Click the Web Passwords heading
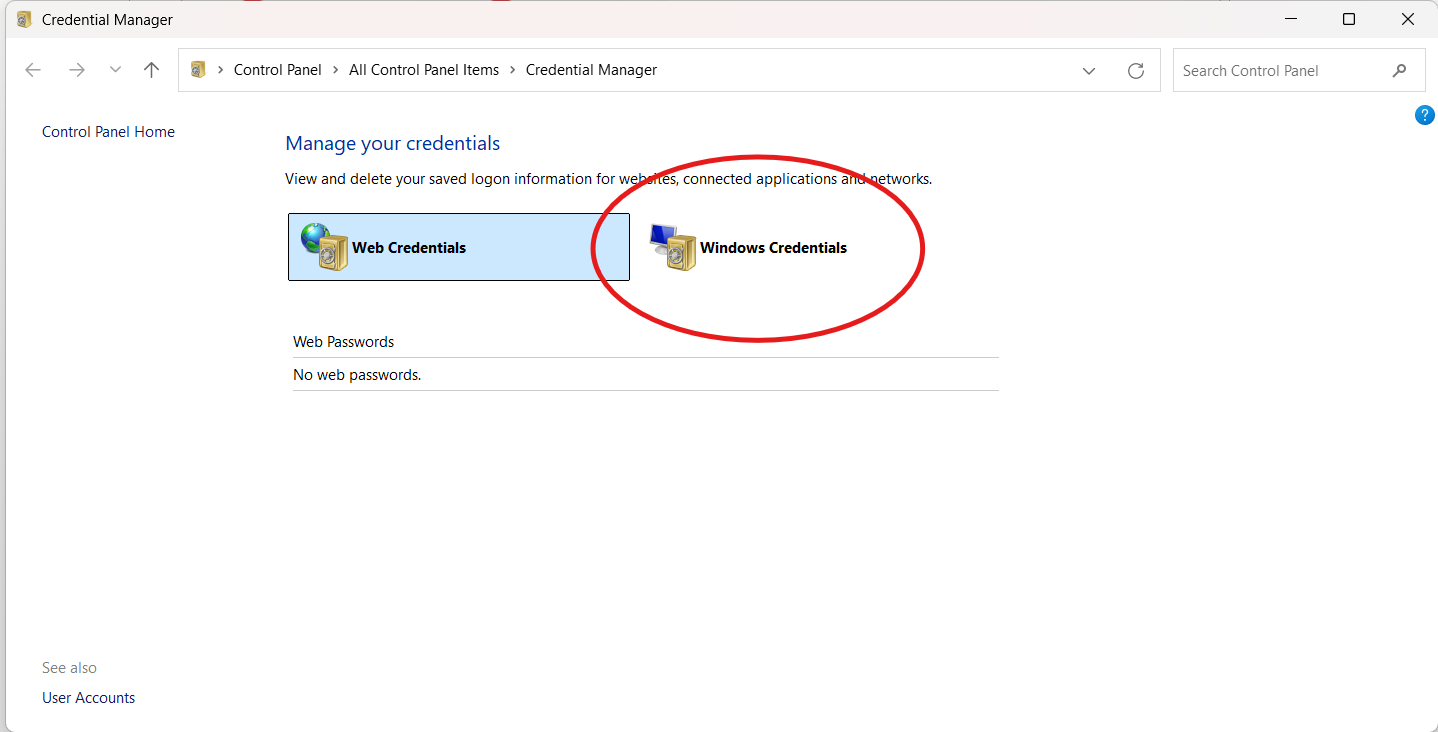 pyautogui.click(x=343, y=342)
